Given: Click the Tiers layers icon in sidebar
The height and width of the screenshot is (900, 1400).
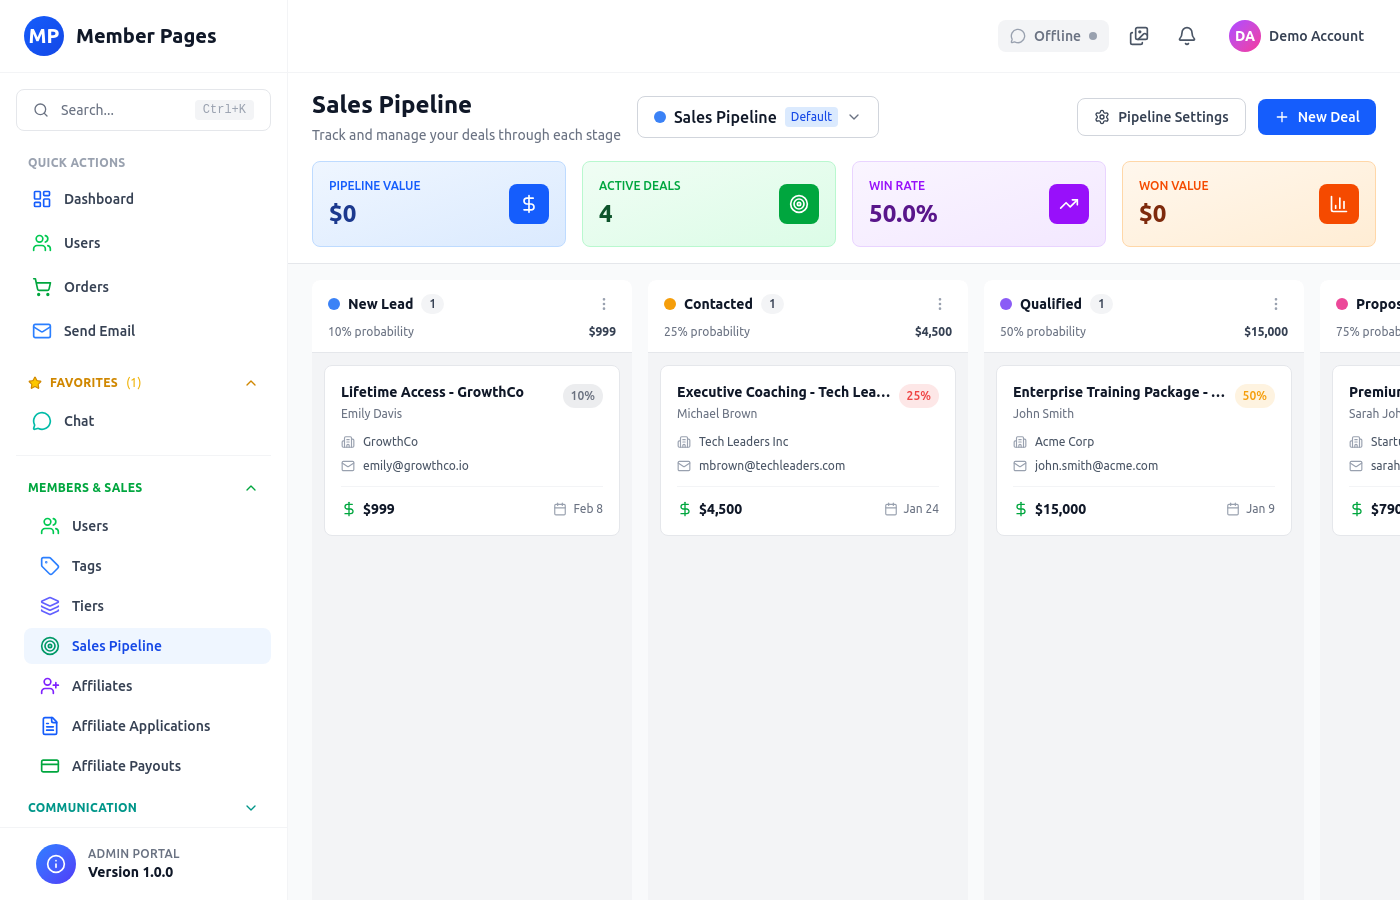Looking at the screenshot, I should pyautogui.click(x=50, y=605).
